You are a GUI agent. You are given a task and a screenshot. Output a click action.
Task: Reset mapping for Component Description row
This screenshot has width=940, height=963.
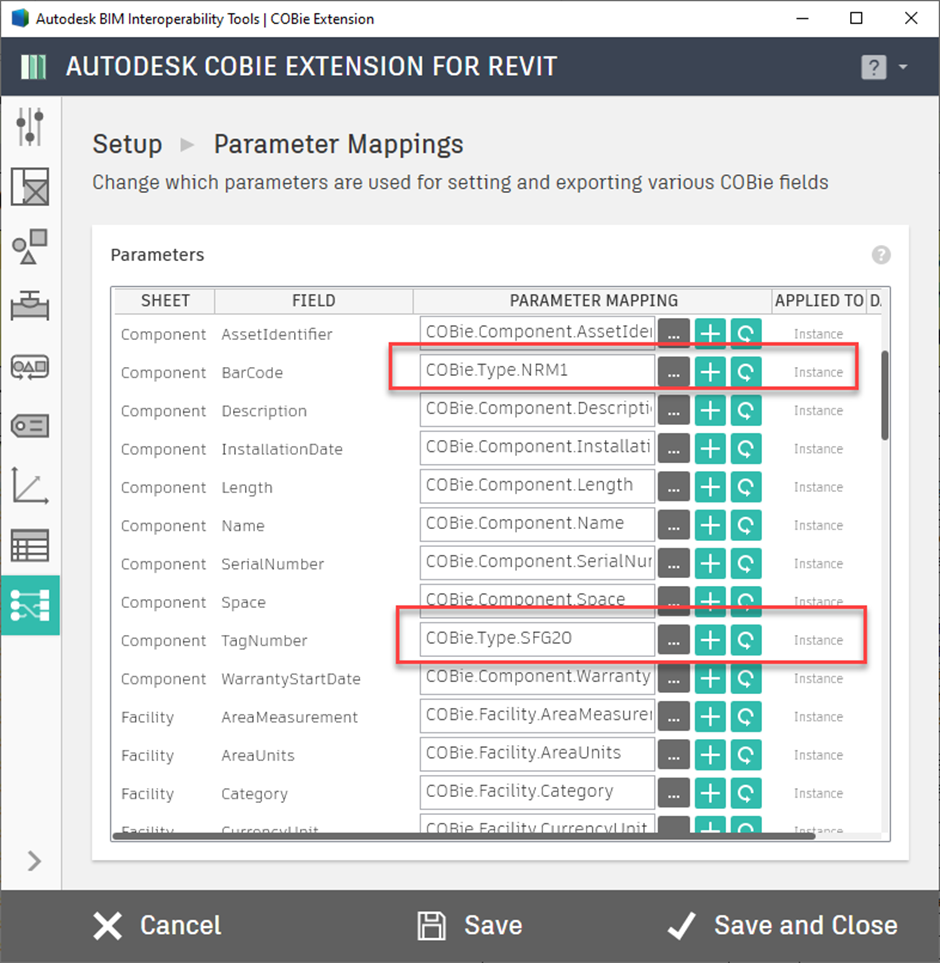click(746, 410)
